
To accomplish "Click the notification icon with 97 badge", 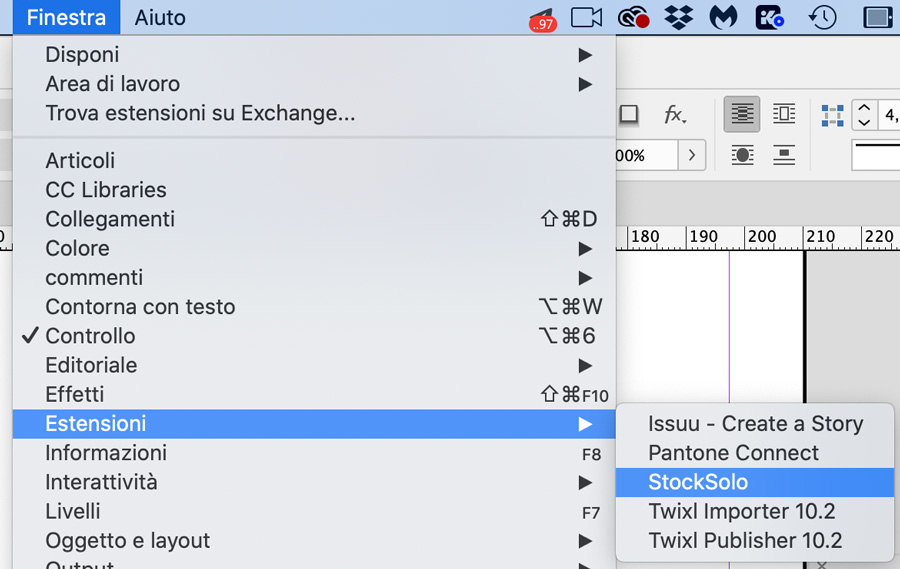I will 542,20.
